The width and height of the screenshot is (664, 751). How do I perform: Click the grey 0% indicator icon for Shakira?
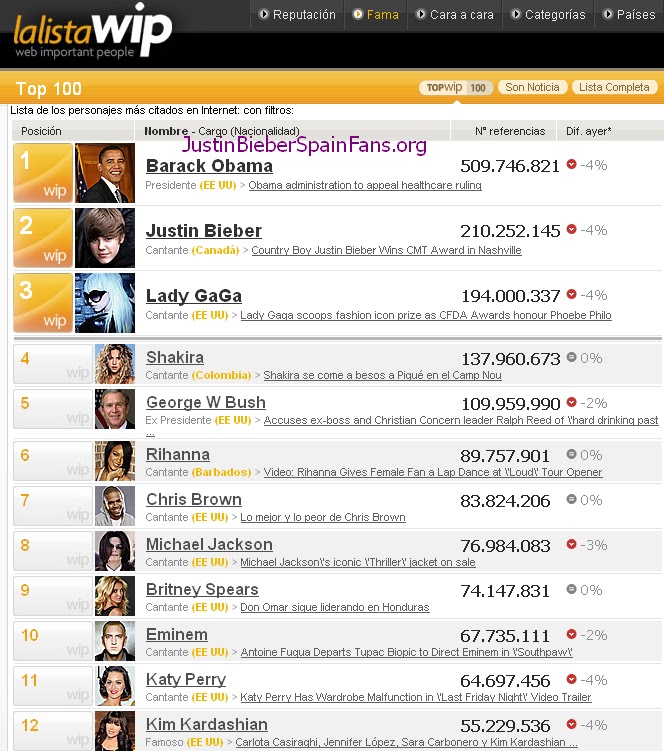coord(572,357)
